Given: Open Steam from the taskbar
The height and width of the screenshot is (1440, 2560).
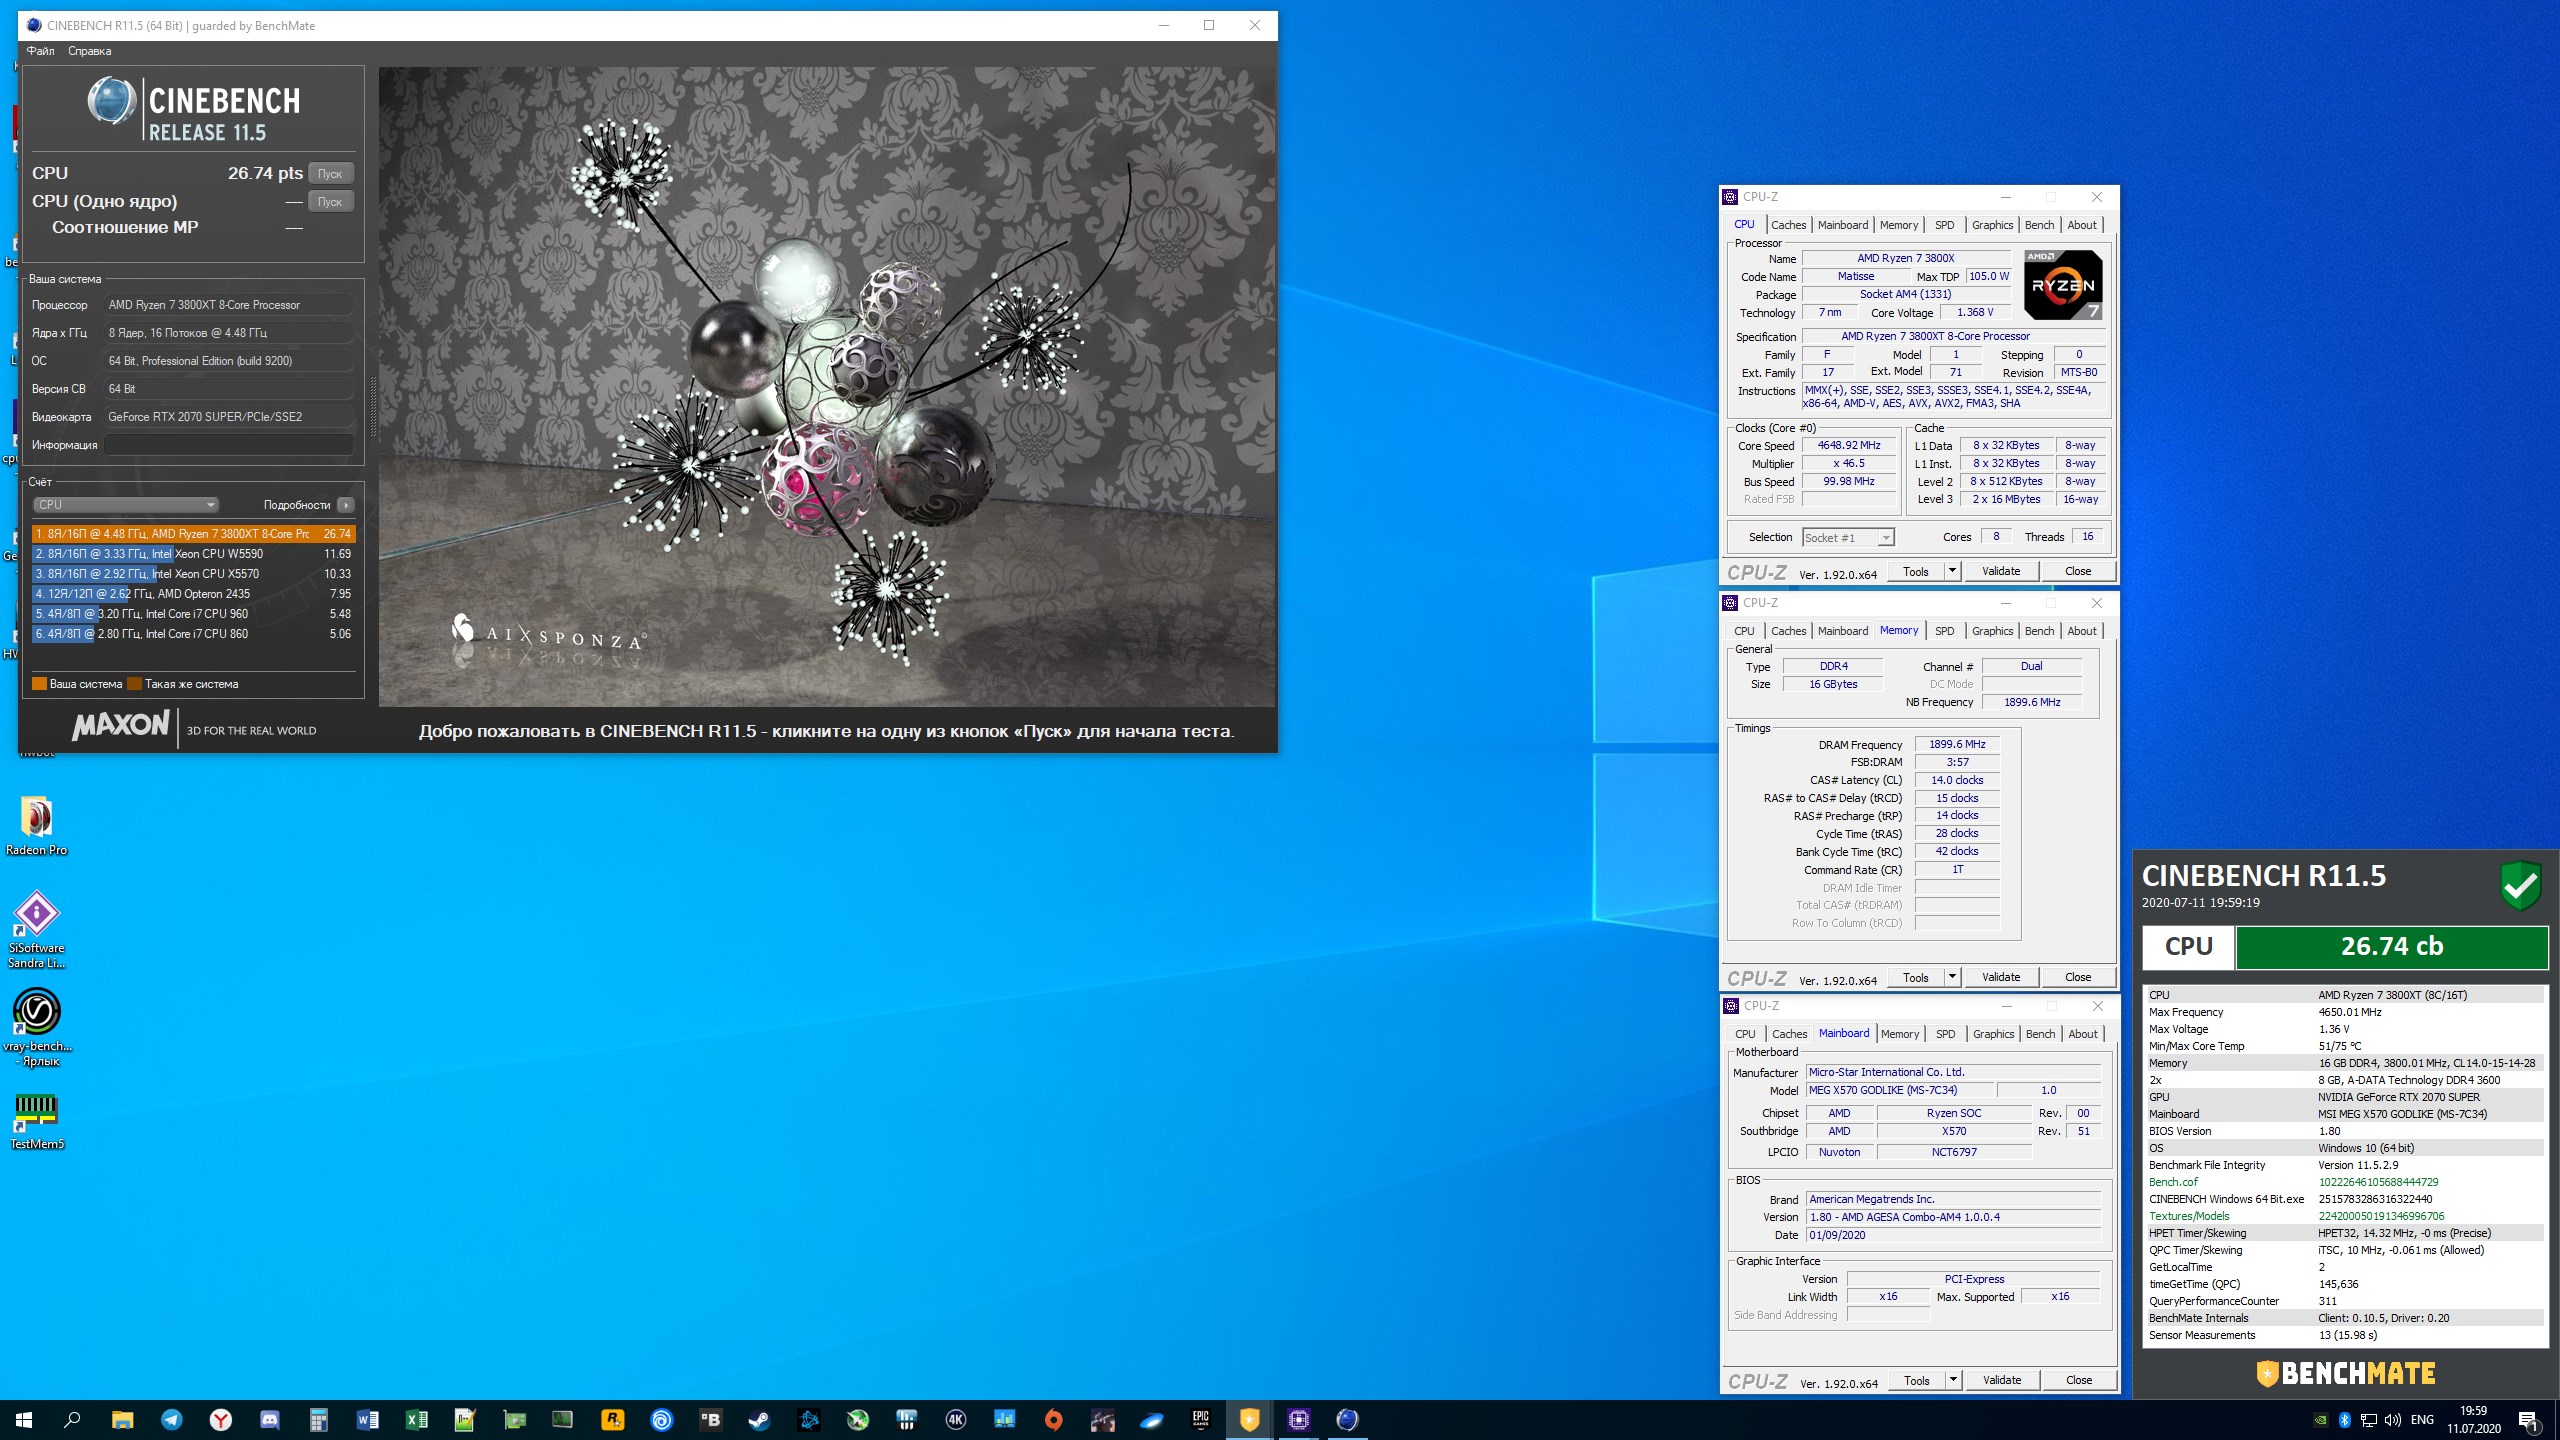Looking at the screenshot, I should click(x=760, y=1419).
